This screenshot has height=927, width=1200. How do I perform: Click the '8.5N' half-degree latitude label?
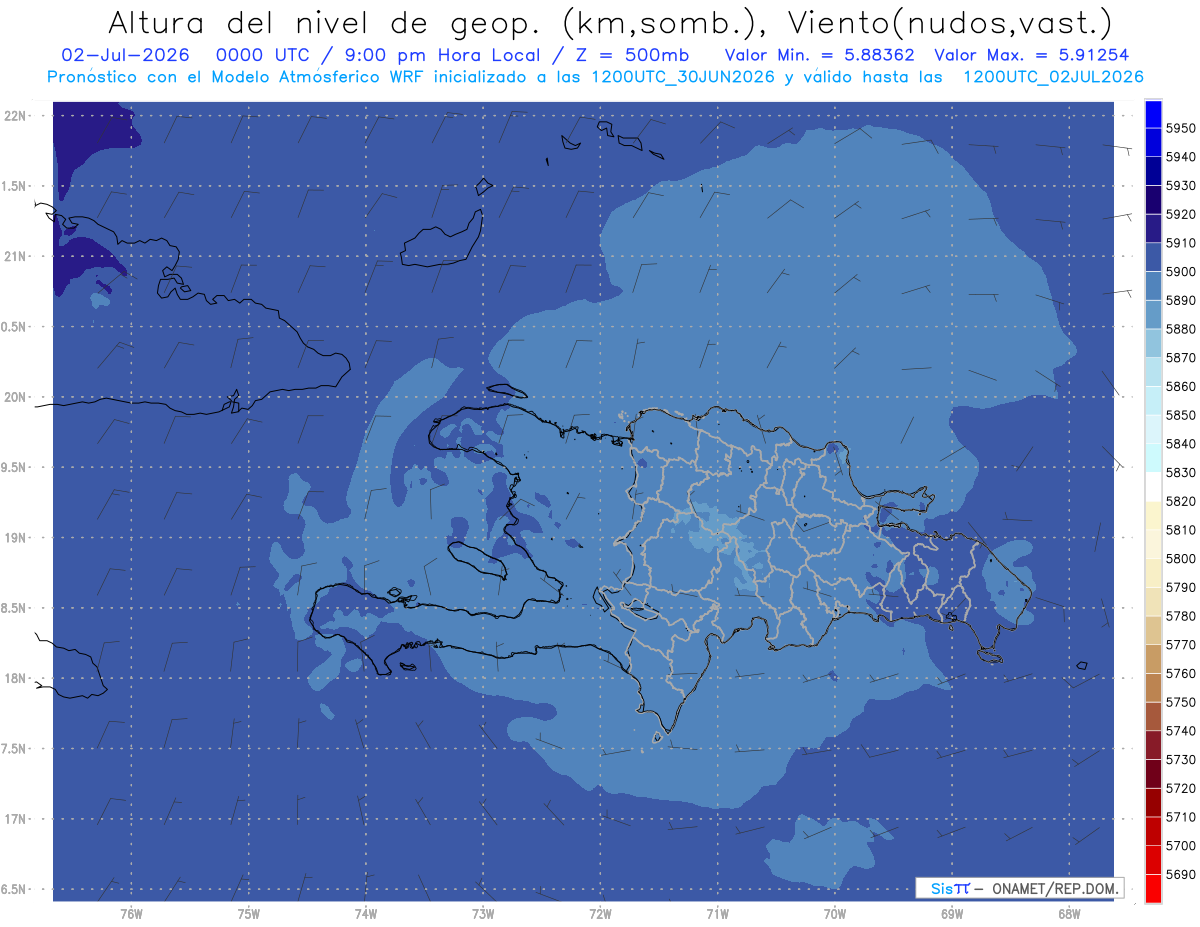pos(15,608)
